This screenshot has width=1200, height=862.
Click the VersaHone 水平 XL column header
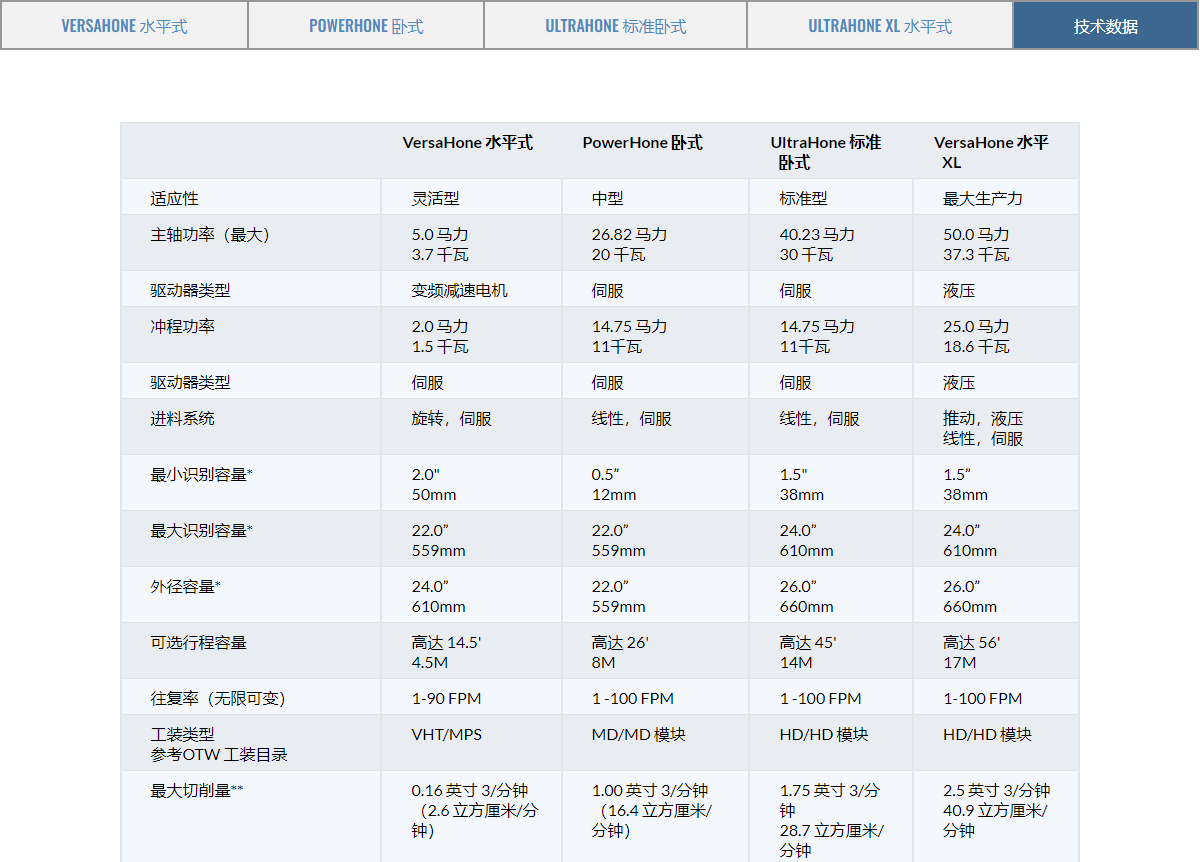coord(991,152)
